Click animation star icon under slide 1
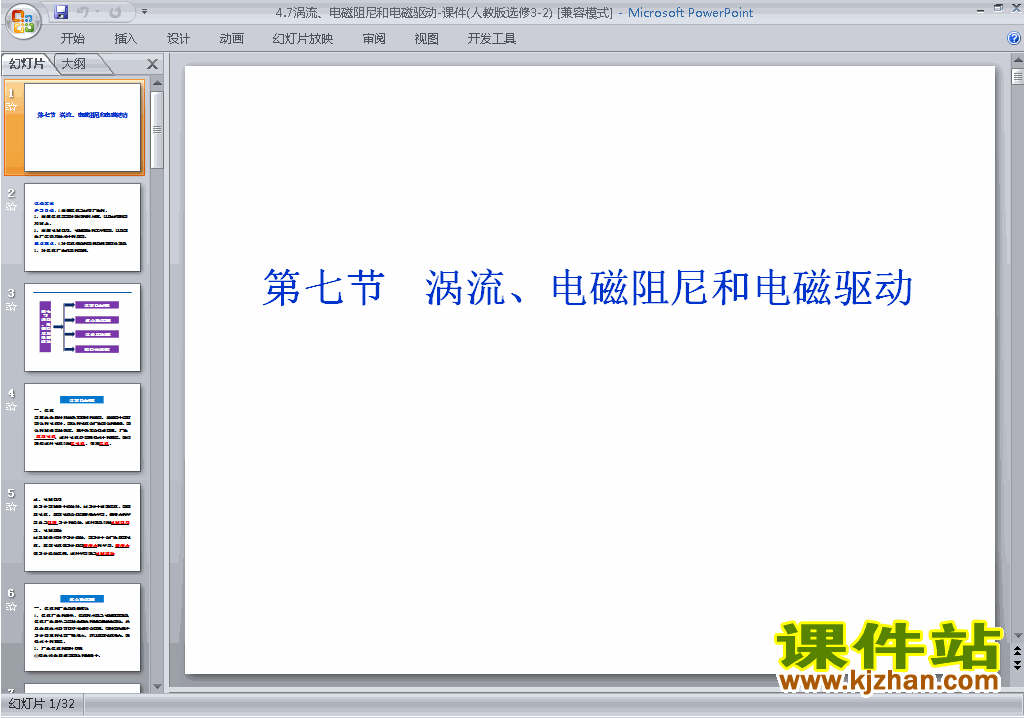Screen dimensions: 1024x718 (x=11, y=106)
